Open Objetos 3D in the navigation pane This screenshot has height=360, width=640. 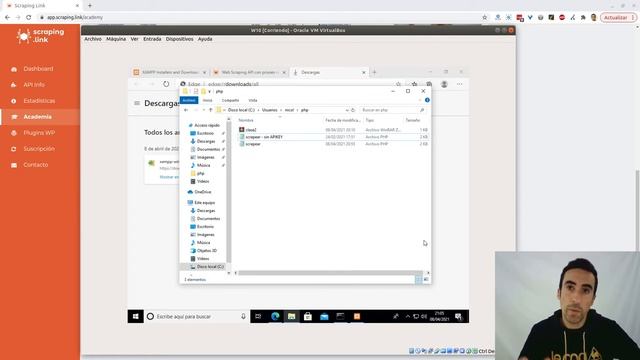[x=207, y=251]
